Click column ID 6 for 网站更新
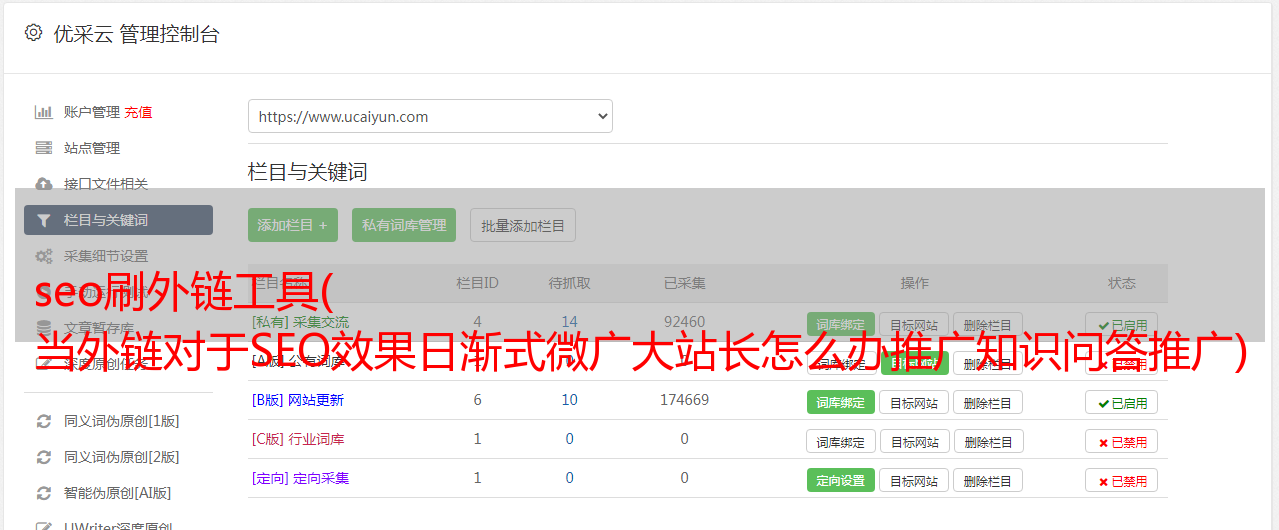Screen dimensions: 1279x530 (x=477, y=400)
